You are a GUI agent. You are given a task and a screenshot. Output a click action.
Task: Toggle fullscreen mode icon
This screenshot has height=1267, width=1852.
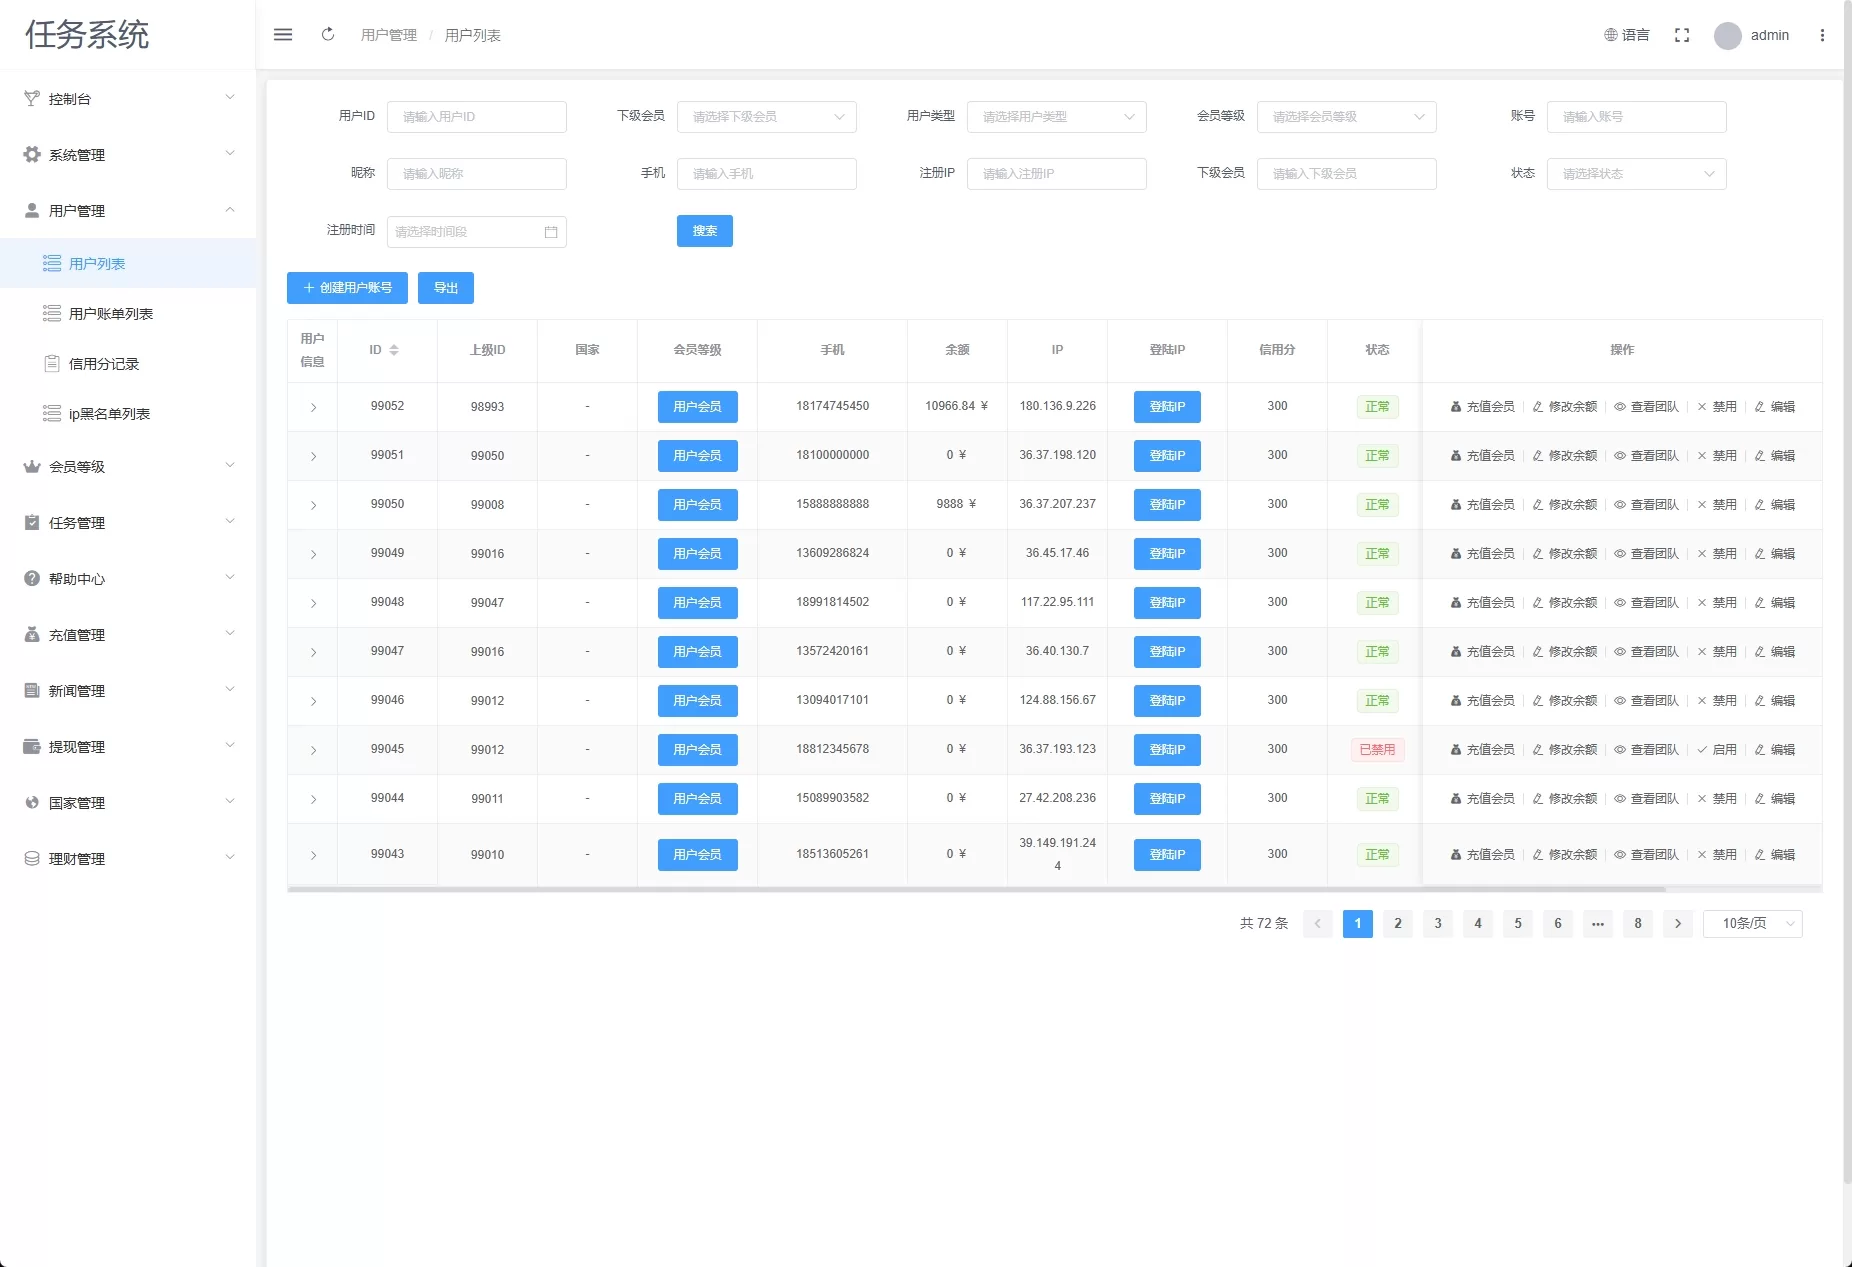[x=1682, y=35]
